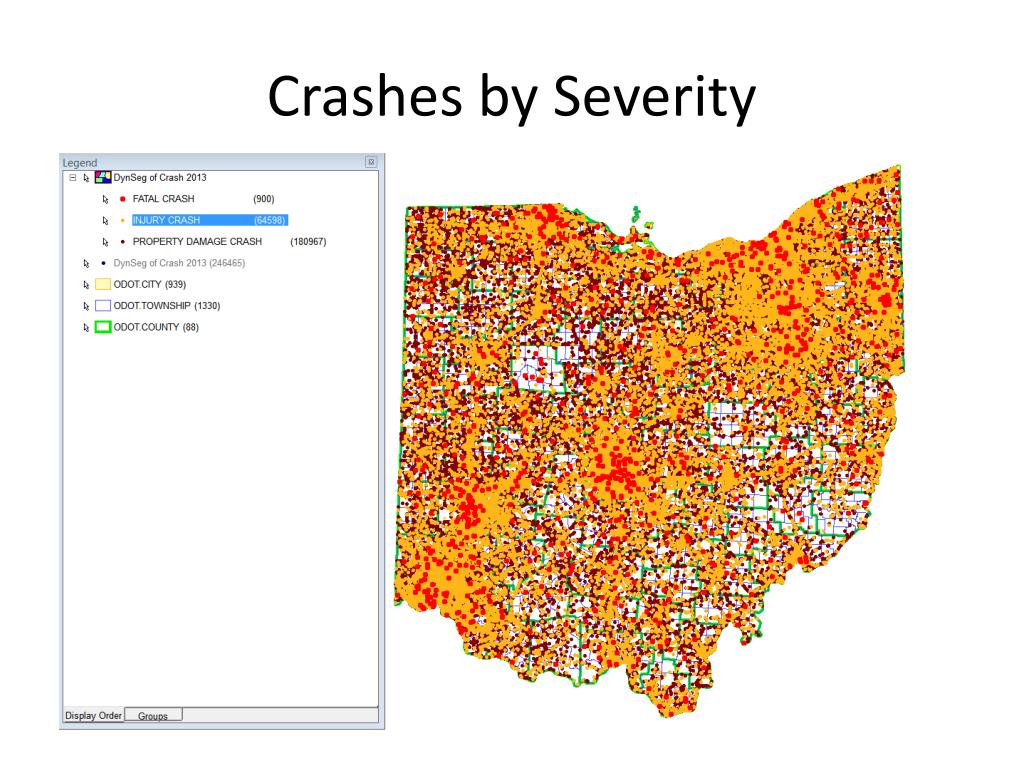Select grayed DynSeg of Crash 2013 (246465)
Screen dimensions: 1024x768
[180, 263]
